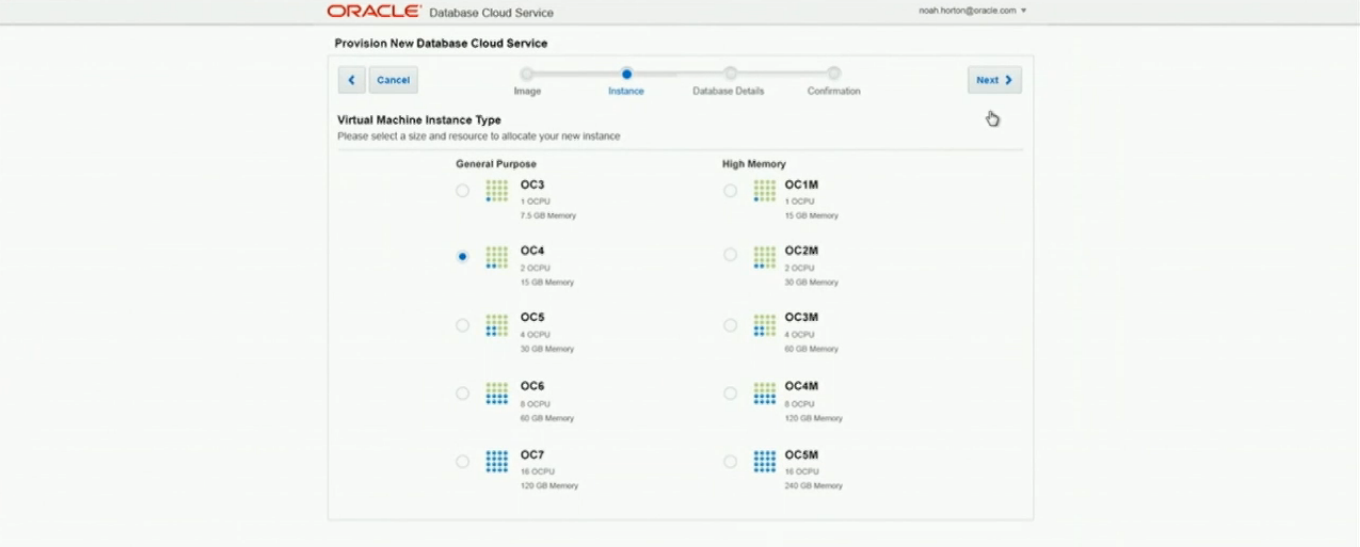The width and height of the screenshot is (1360, 547).
Task: Select the OC1M high memory radio
Action: tap(730, 190)
